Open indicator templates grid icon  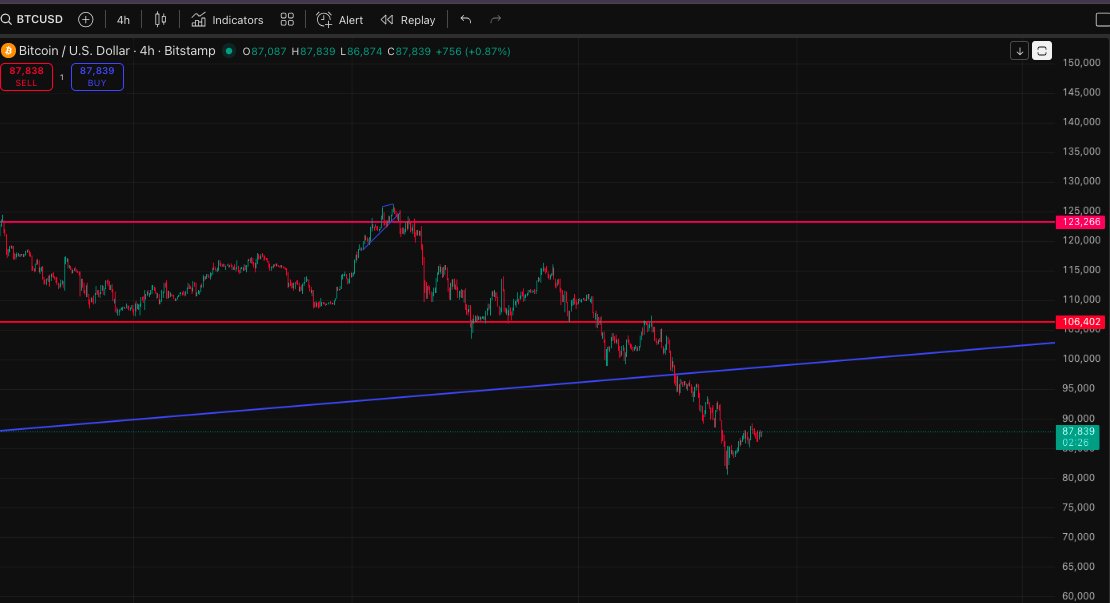[287, 20]
